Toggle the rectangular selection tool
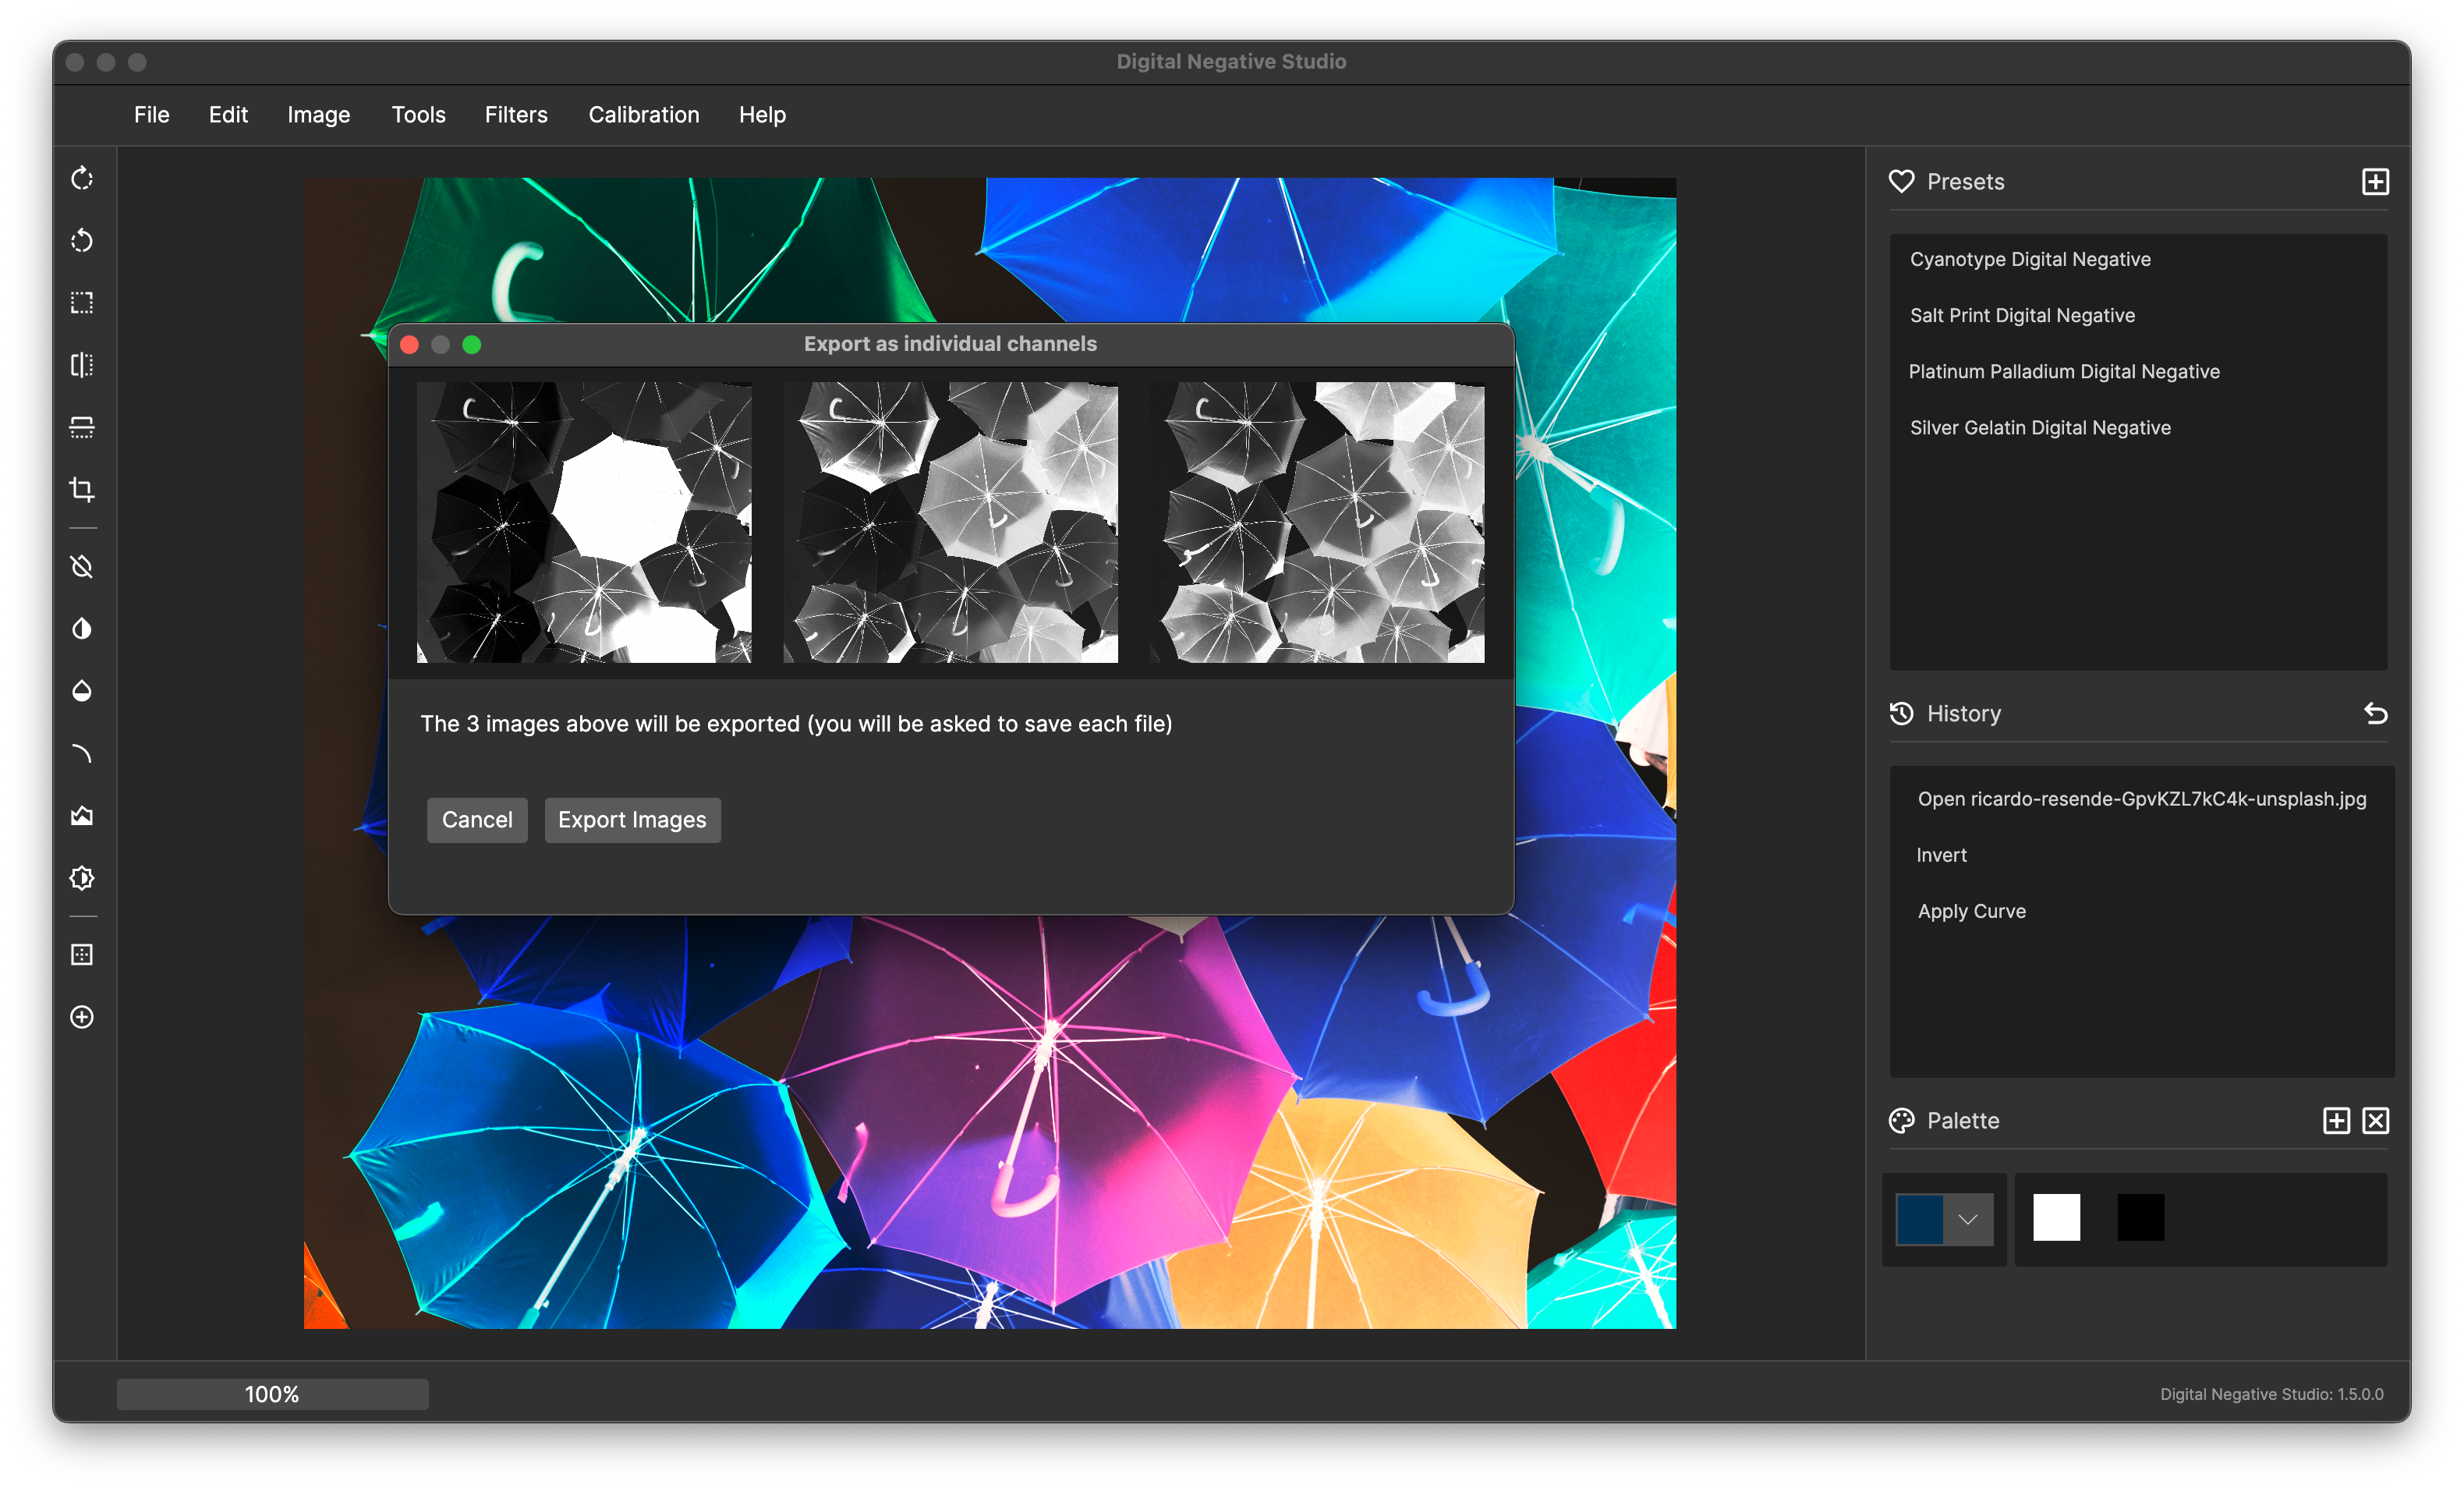The width and height of the screenshot is (2464, 1488). 81,303
